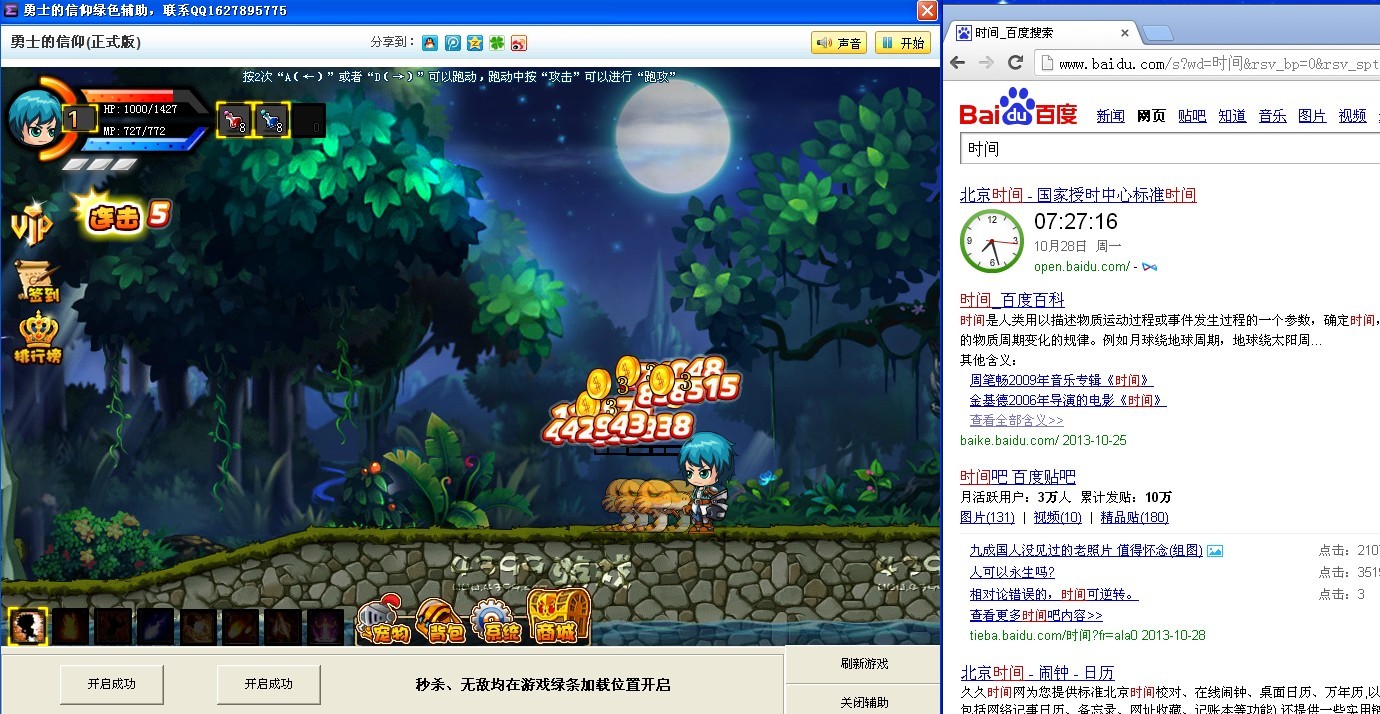The image size is (1380, 714).
Task: Go forward with the browser forward arrow
Action: point(987,63)
